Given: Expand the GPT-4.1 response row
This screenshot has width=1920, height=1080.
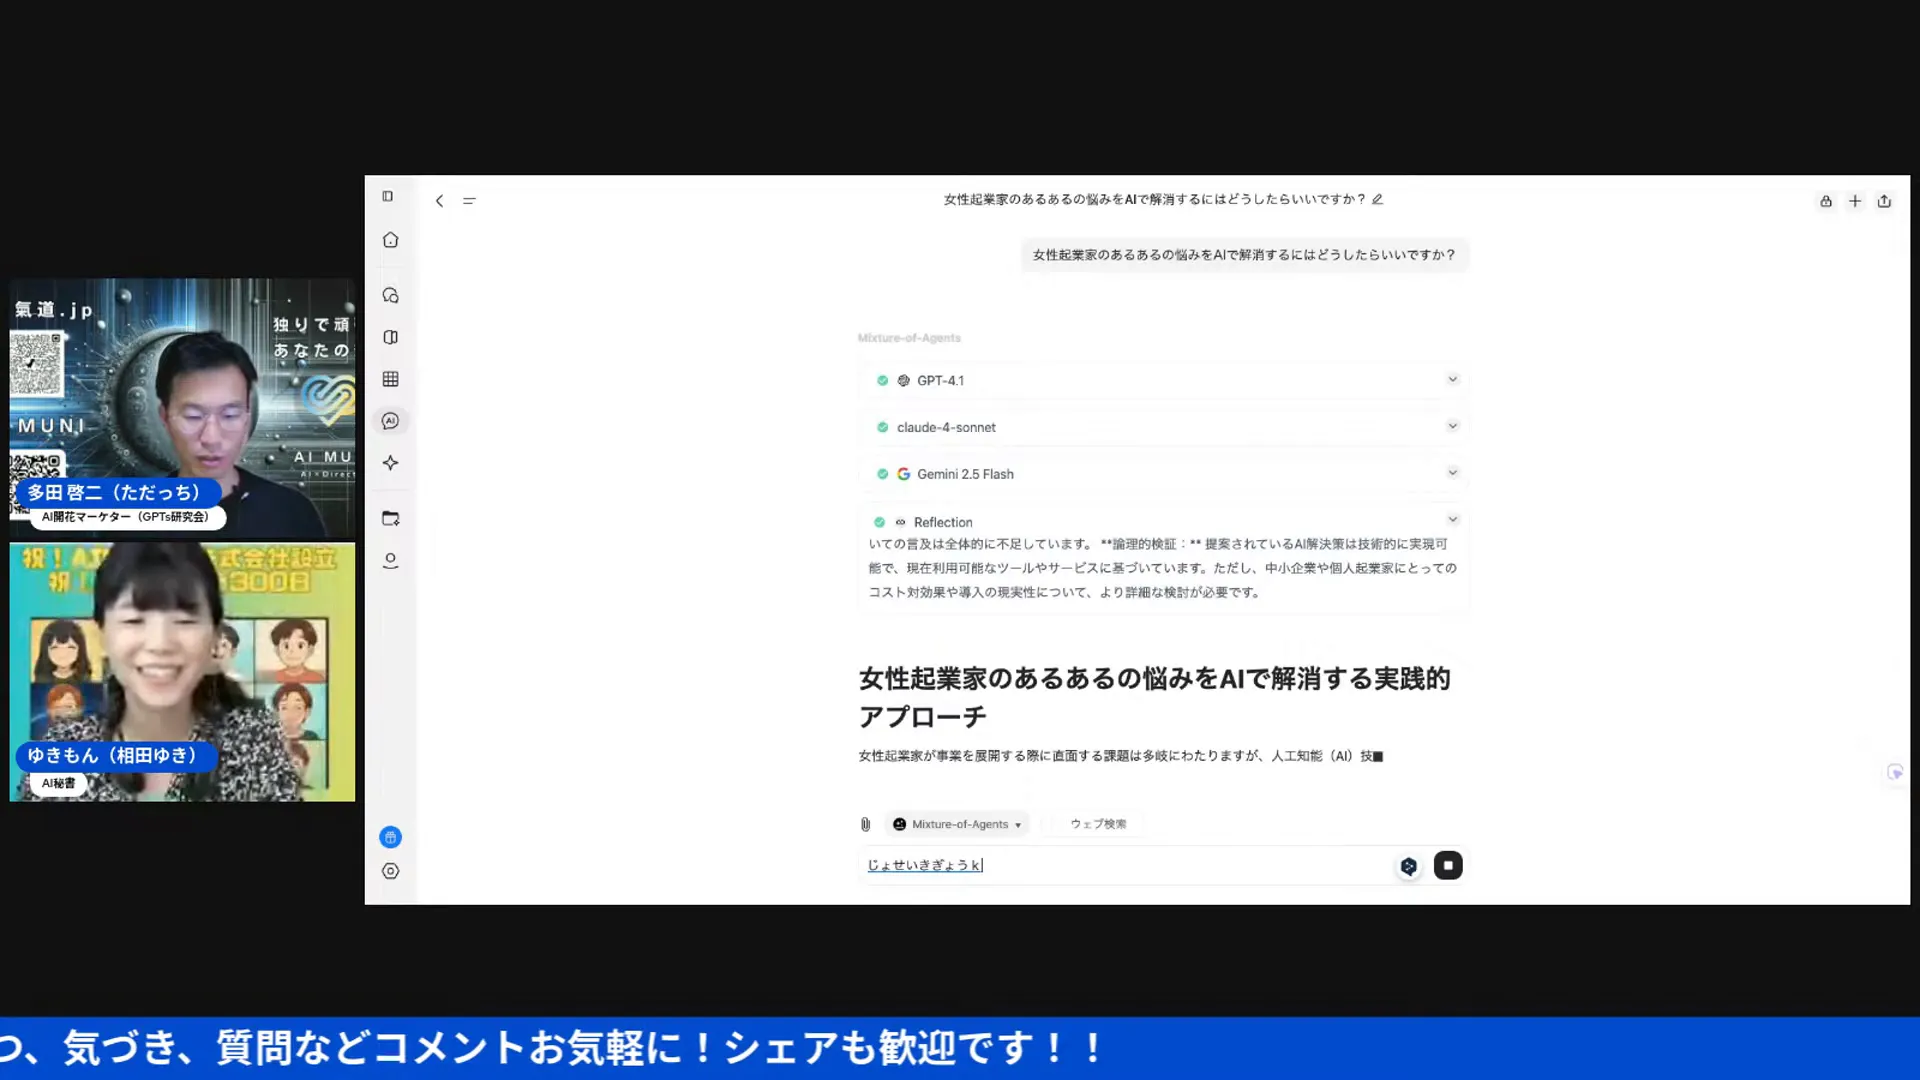Looking at the screenshot, I should coord(1453,379).
